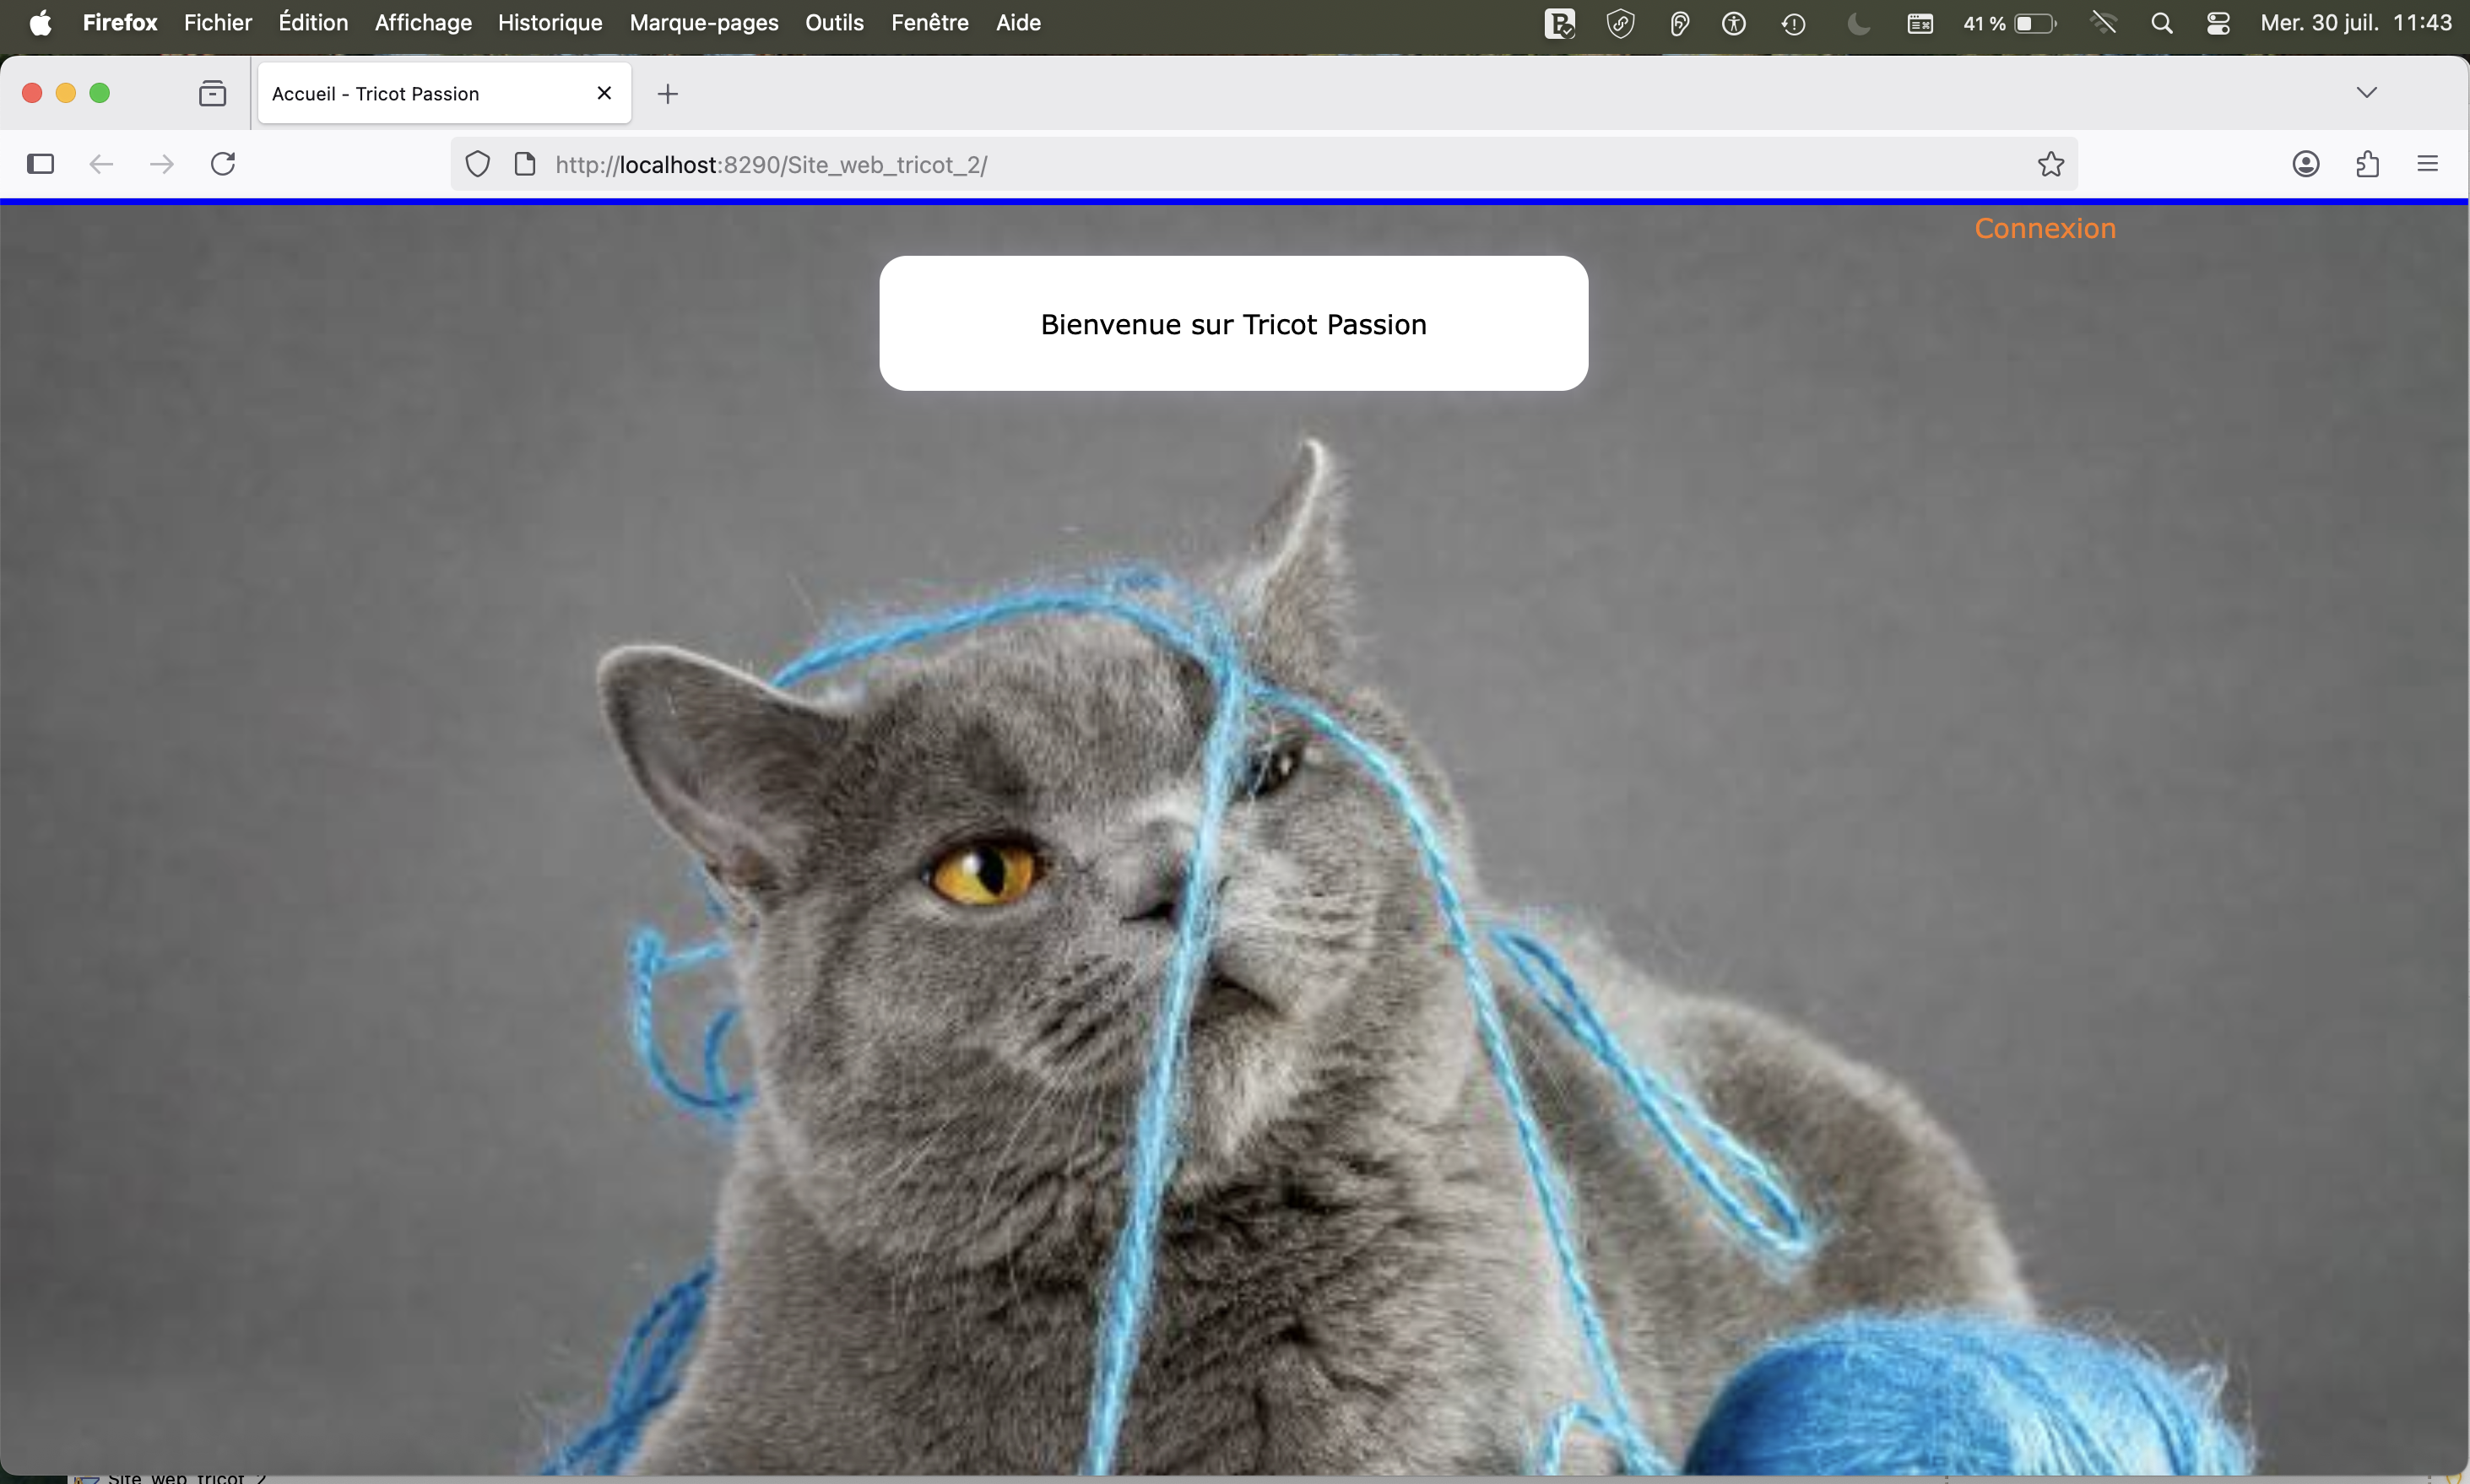Select the tracking protection shield in address bar
The width and height of the screenshot is (2470, 1484).
point(477,164)
